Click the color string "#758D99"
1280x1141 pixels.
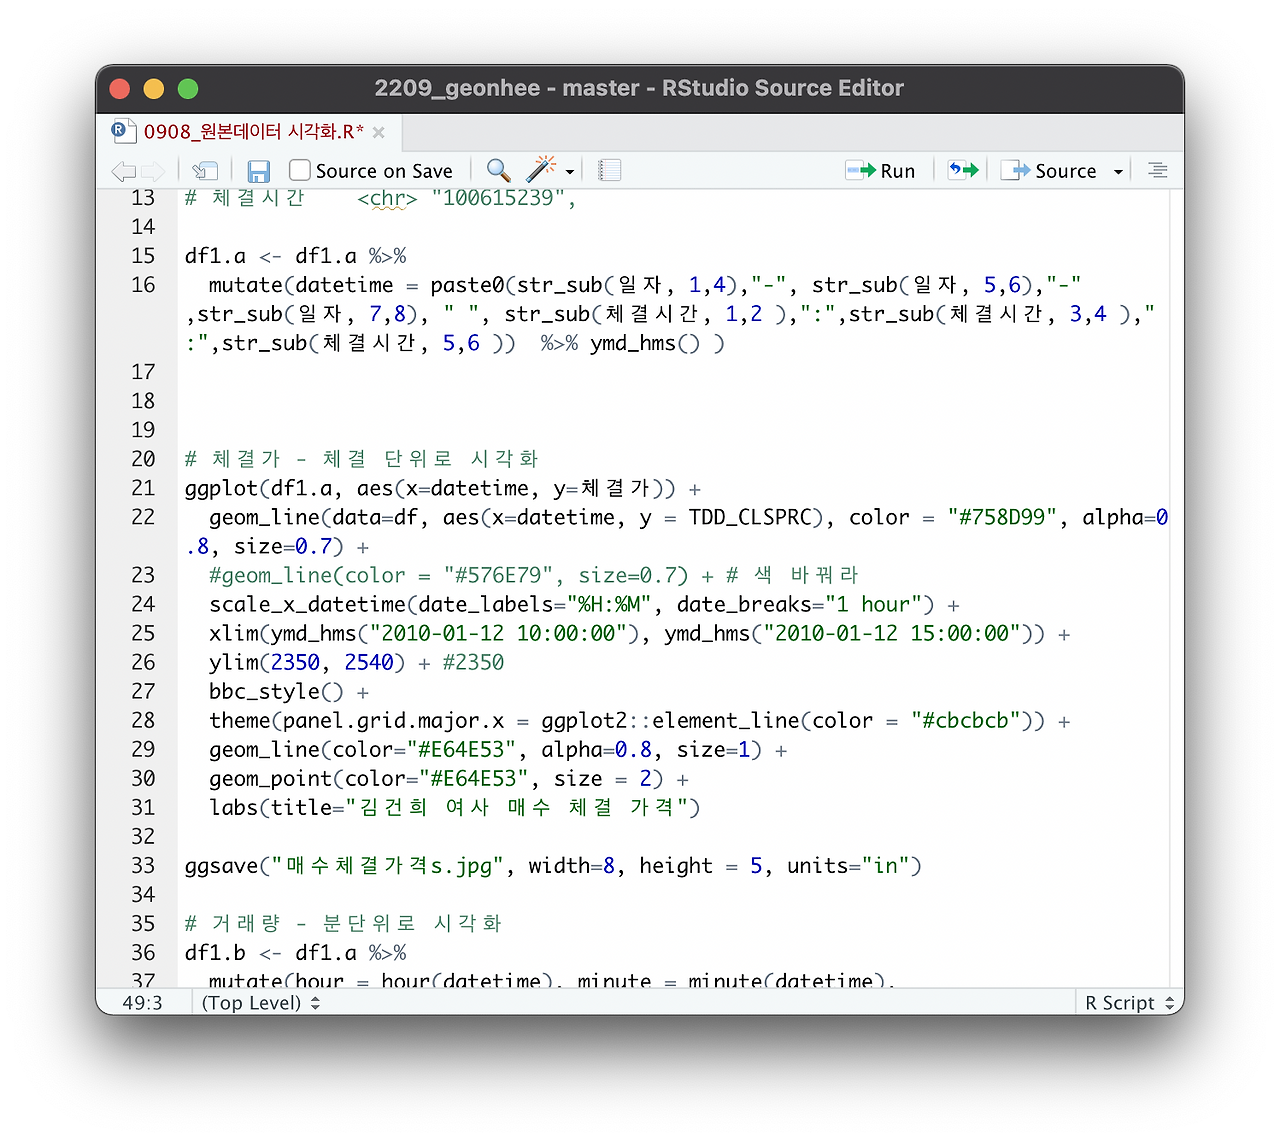coord(1002,517)
